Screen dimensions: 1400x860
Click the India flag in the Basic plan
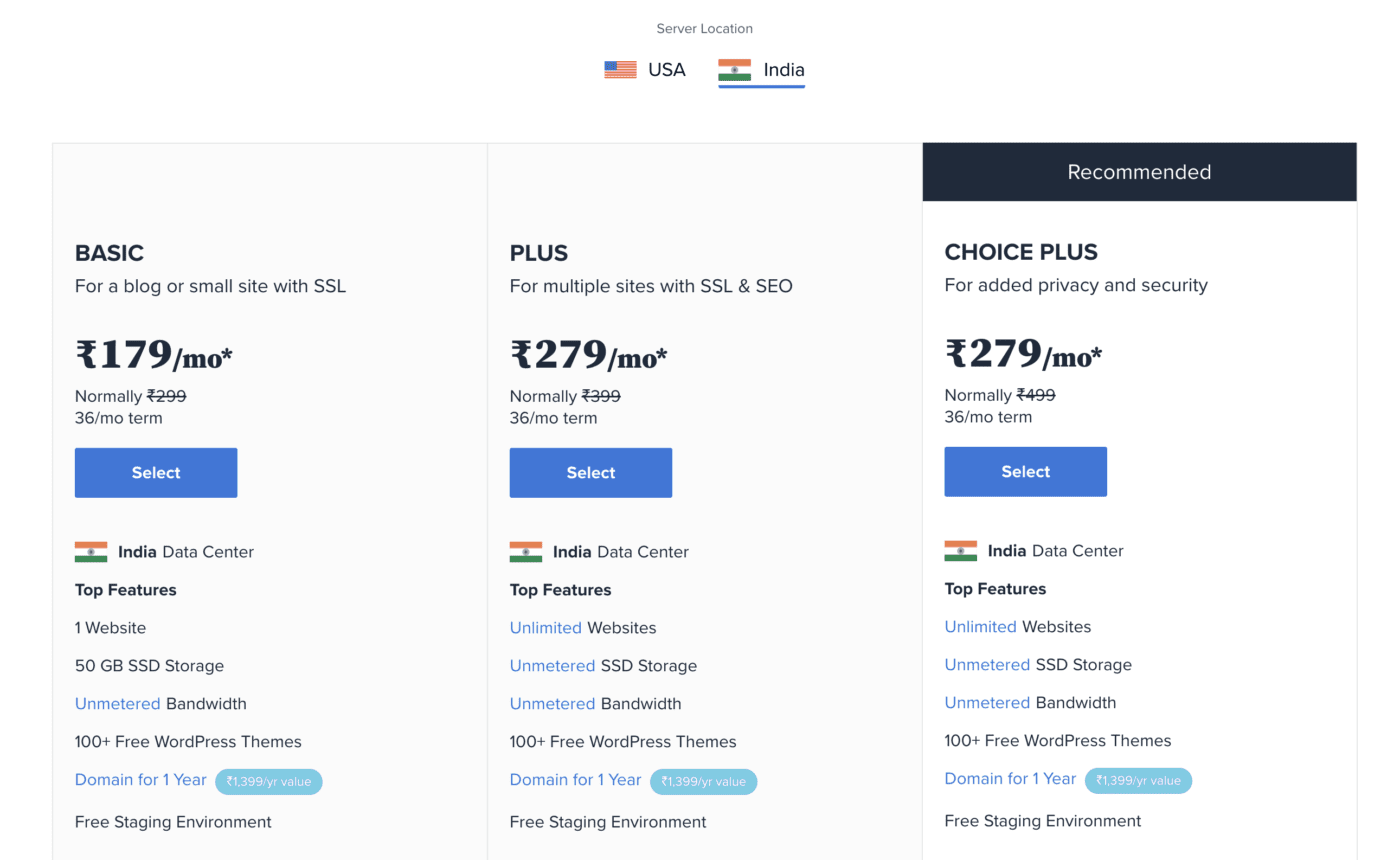[91, 552]
